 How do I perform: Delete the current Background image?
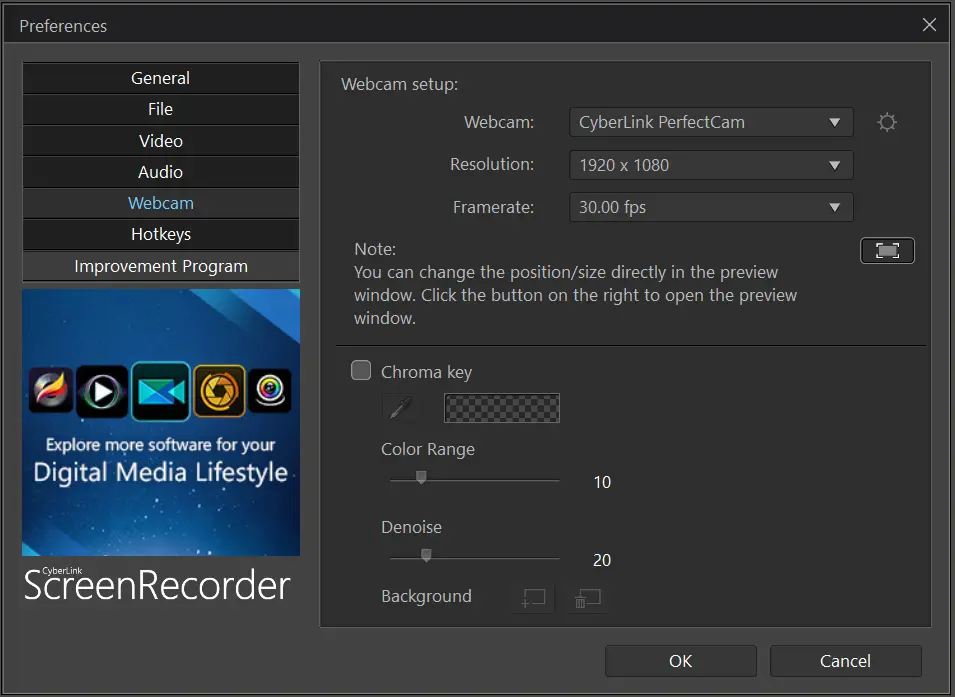(x=586, y=598)
